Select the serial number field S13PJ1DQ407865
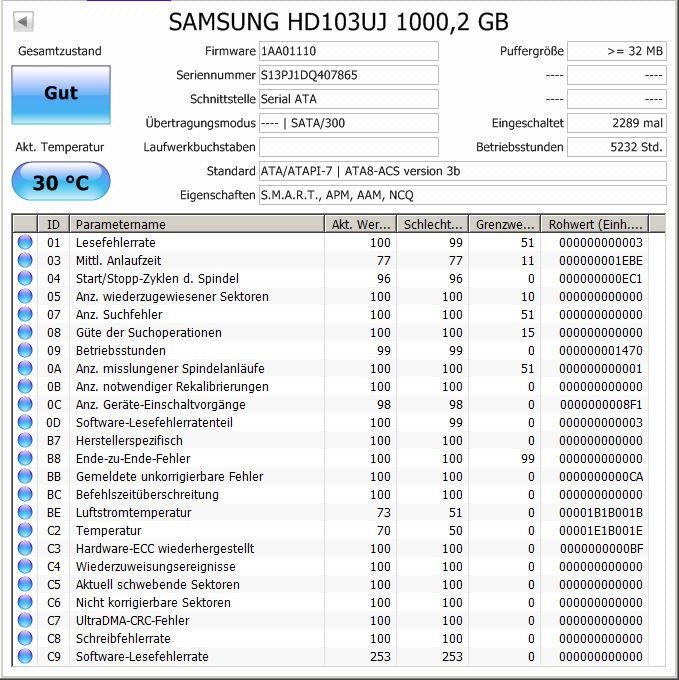 coord(349,75)
